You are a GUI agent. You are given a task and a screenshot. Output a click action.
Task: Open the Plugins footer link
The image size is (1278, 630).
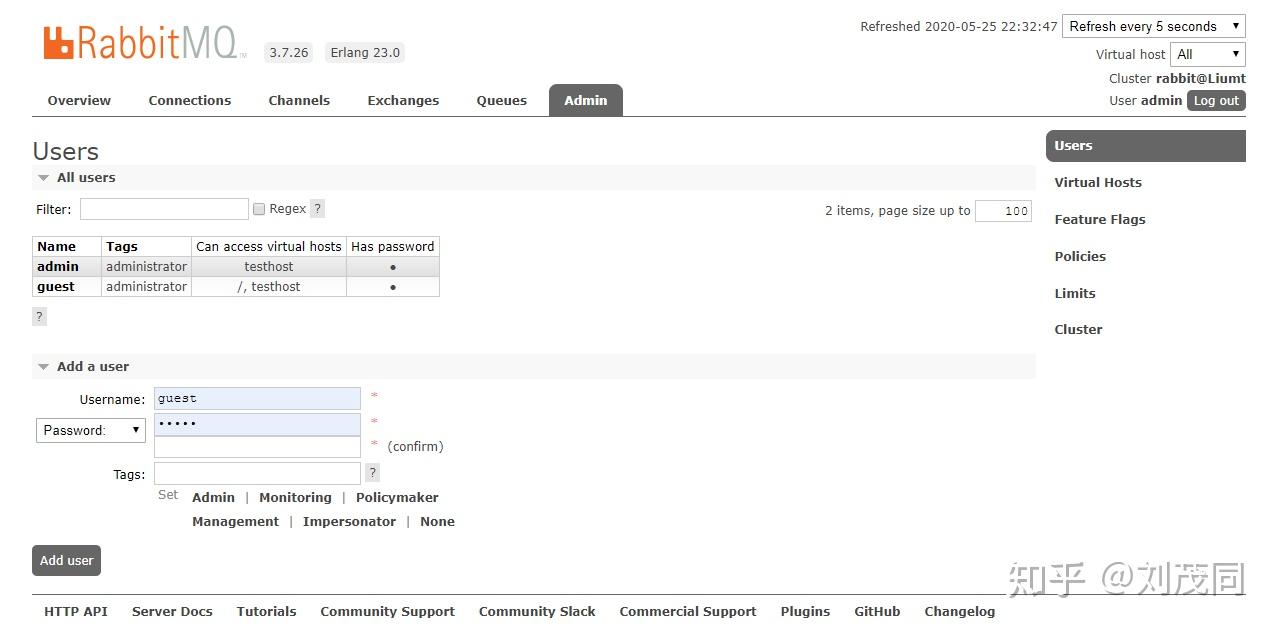pos(805,611)
